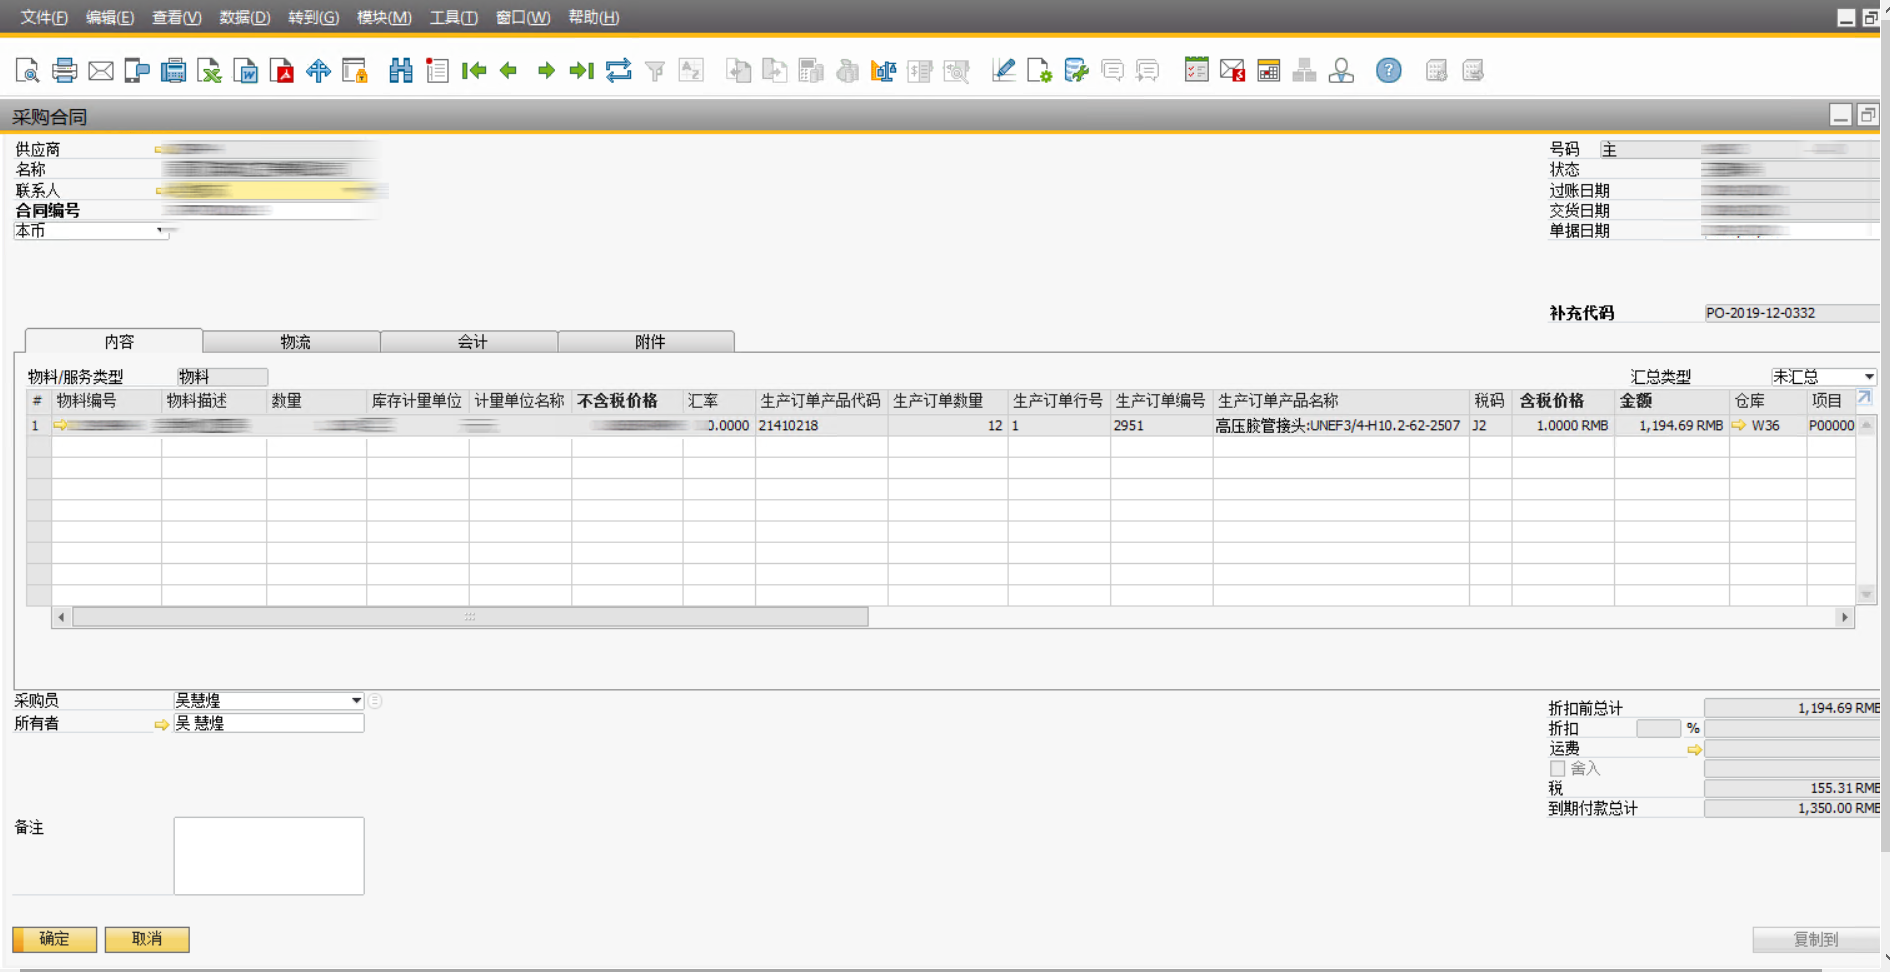The image size is (1890, 972).
Task: Click inside the 备注 remarks text box
Action: [269, 856]
